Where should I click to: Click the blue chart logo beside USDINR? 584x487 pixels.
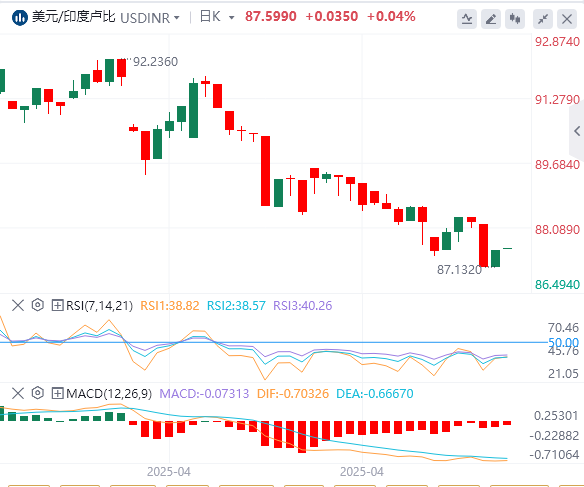(x=20, y=17)
